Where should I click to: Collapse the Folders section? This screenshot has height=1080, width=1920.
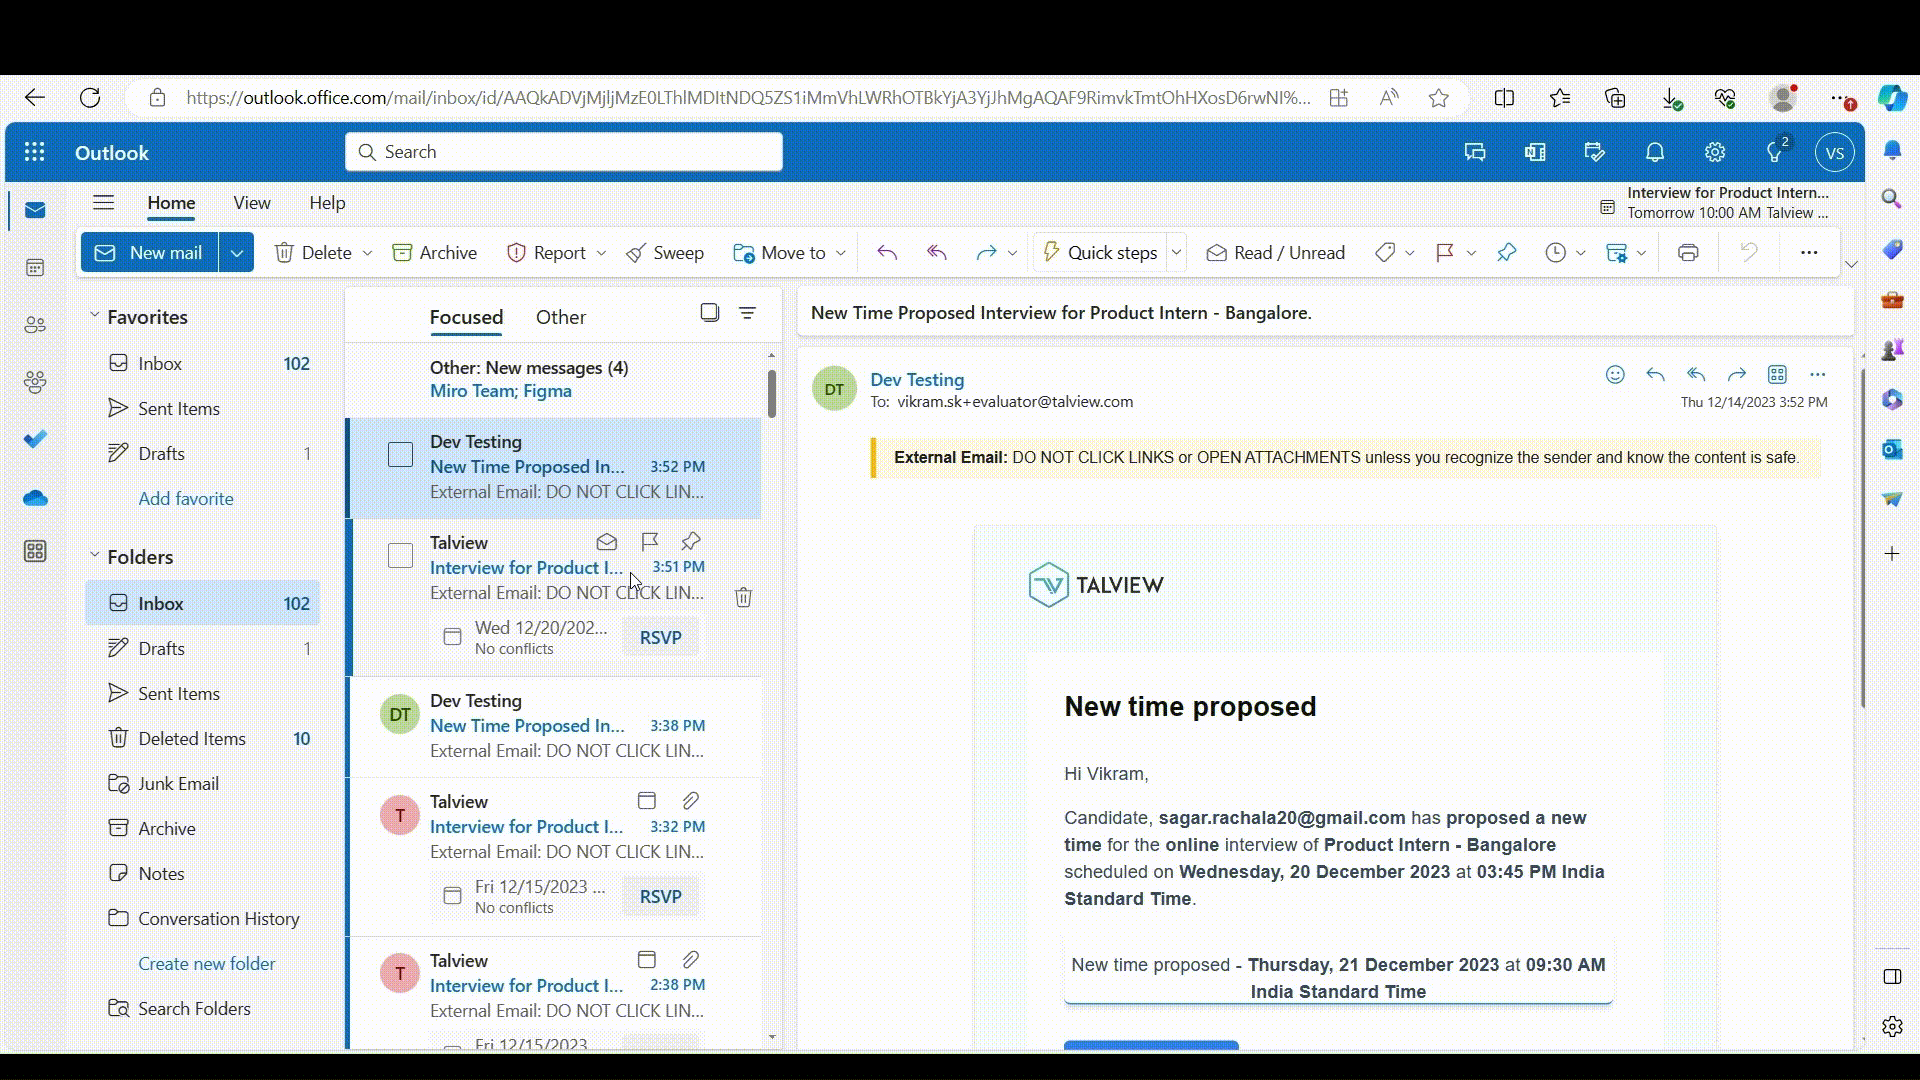95,555
